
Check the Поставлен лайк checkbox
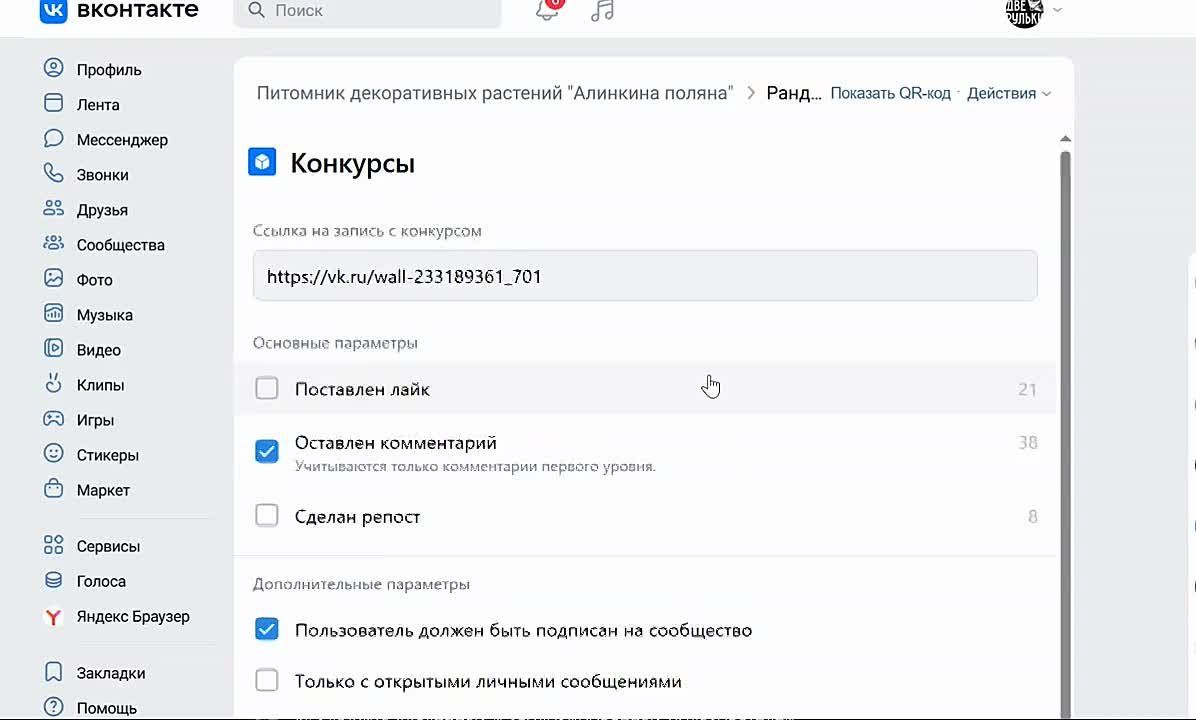point(267,388)
